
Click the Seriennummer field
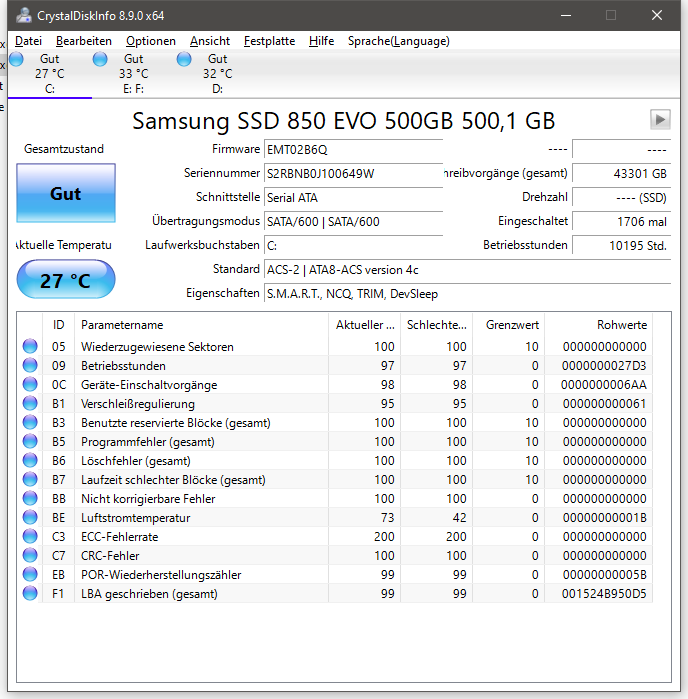coord(353,173)
